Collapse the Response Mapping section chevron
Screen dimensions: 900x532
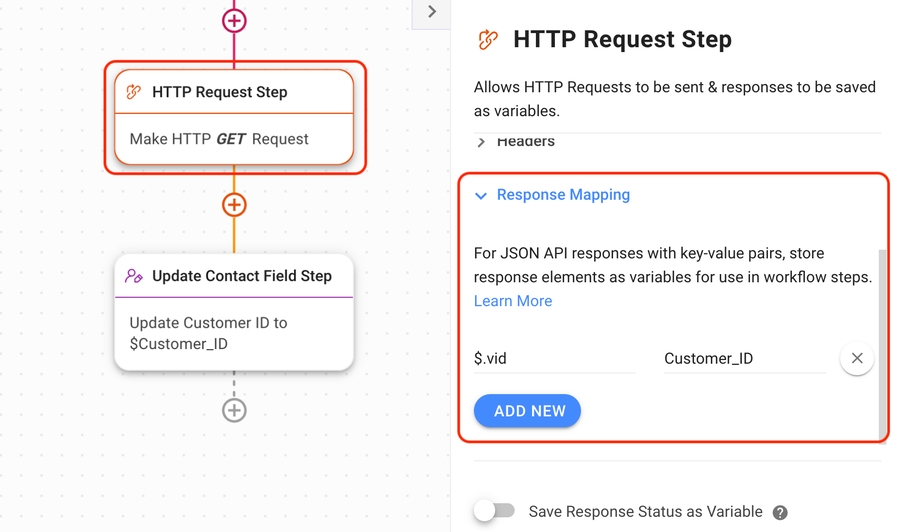[481, 196]
